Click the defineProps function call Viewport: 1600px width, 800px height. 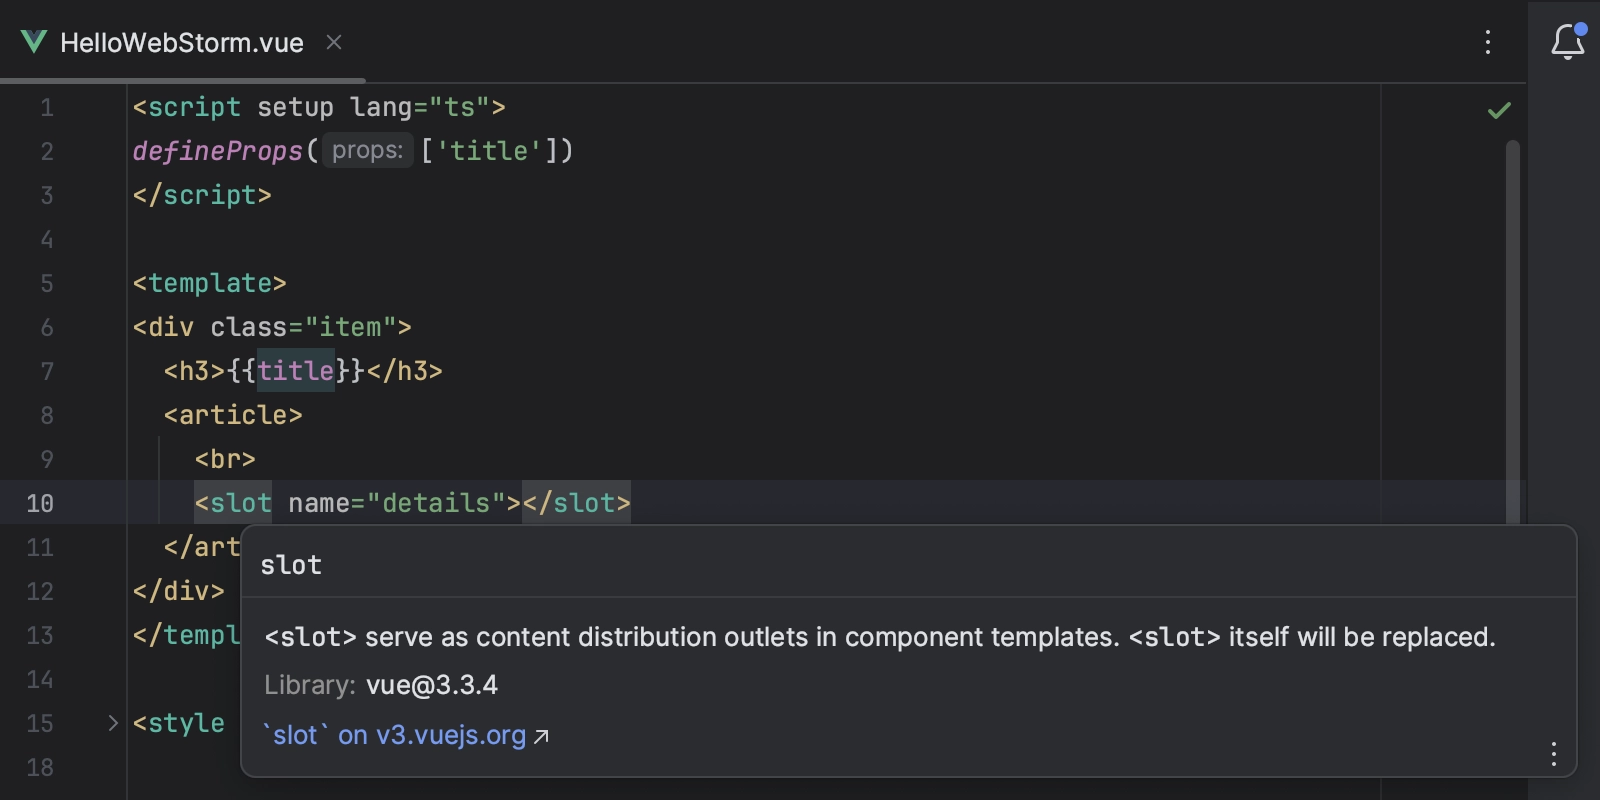[218, 151]
